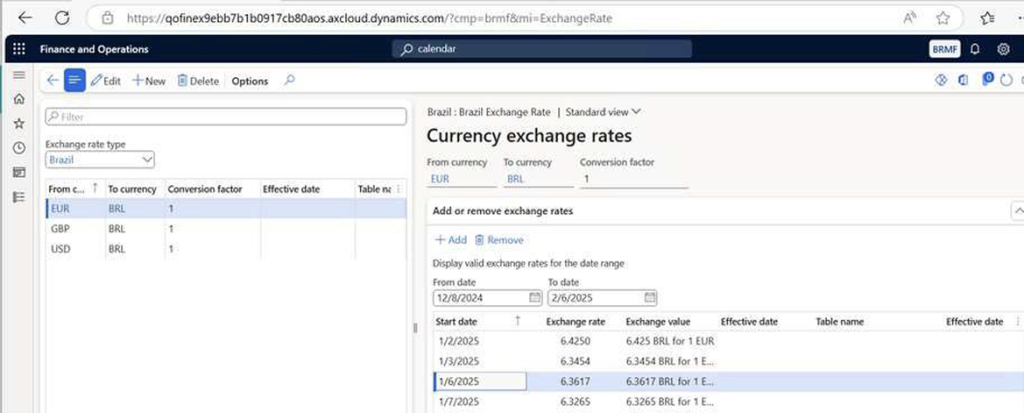The width and height of the screenshot is (1024, 413).
Task: Open the messages icon with 0 badge
Action: tap(987, 79)
